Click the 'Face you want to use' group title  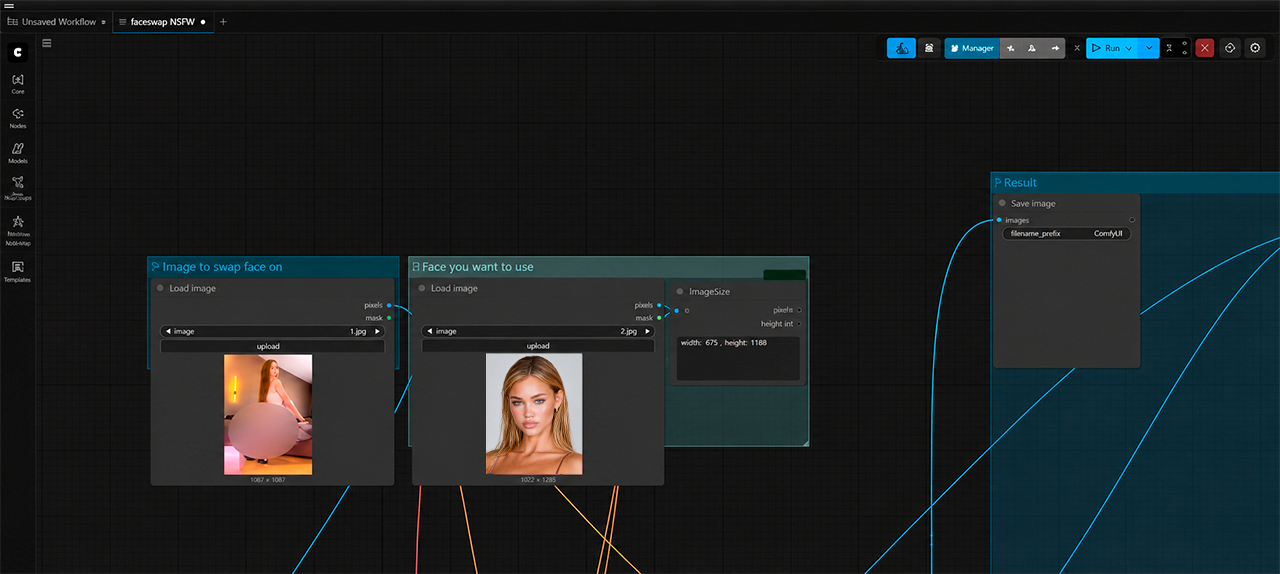[x=478, y=267]
